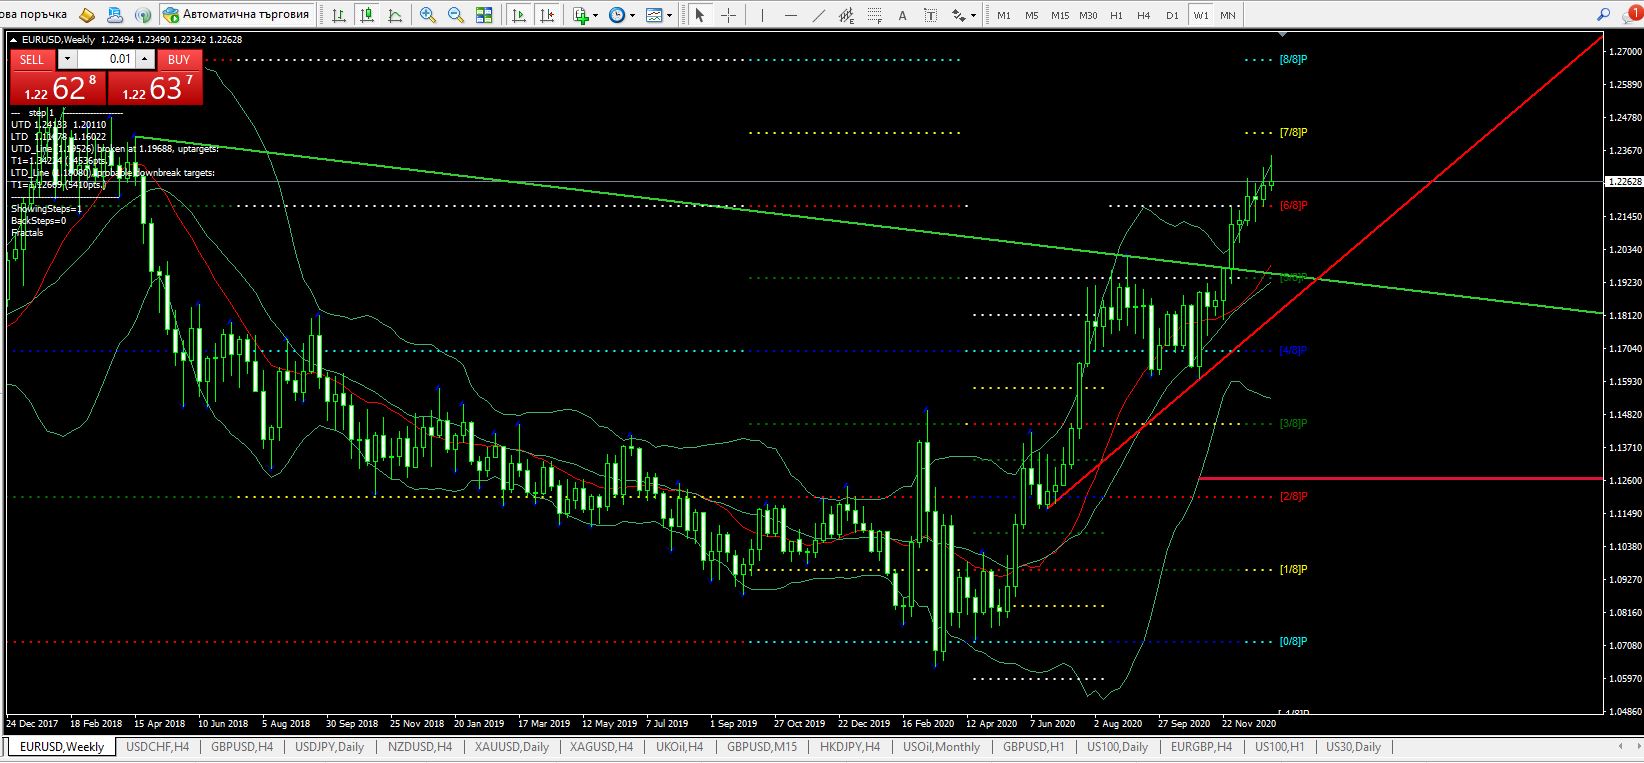Screen dimensions: 1644x763
Task: Zoom in on the chart
Action: 428,15
